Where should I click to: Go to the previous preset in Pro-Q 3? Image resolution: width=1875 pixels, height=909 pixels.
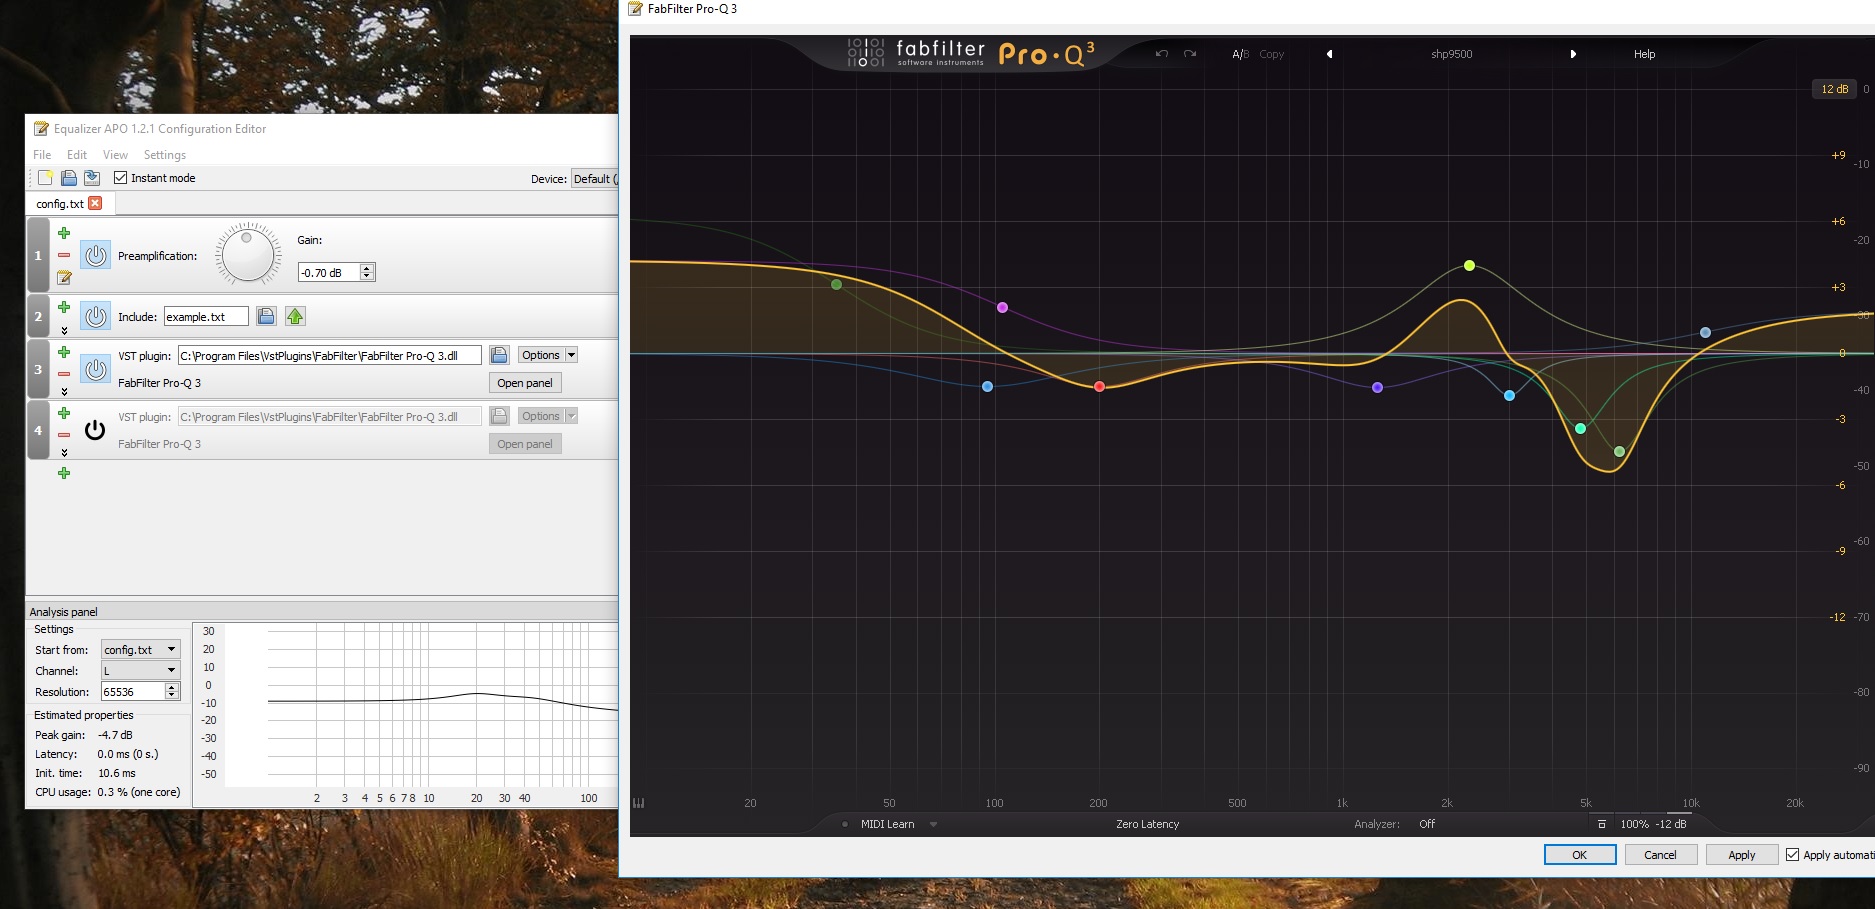[1329, 54]
